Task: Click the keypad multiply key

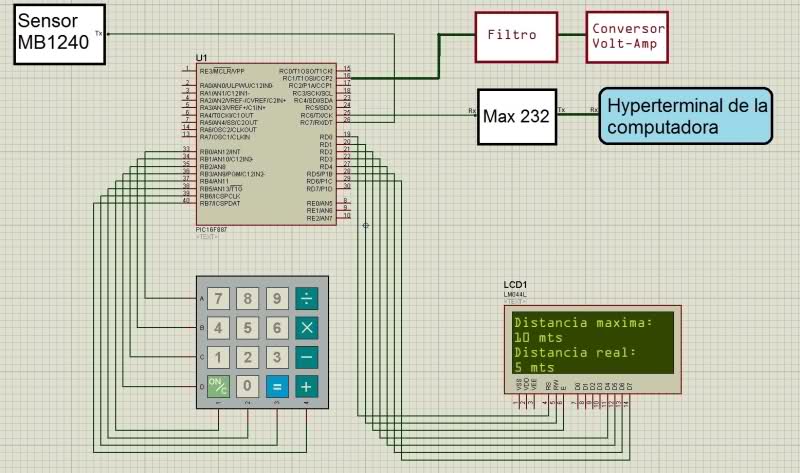Action: coord(307,328)
